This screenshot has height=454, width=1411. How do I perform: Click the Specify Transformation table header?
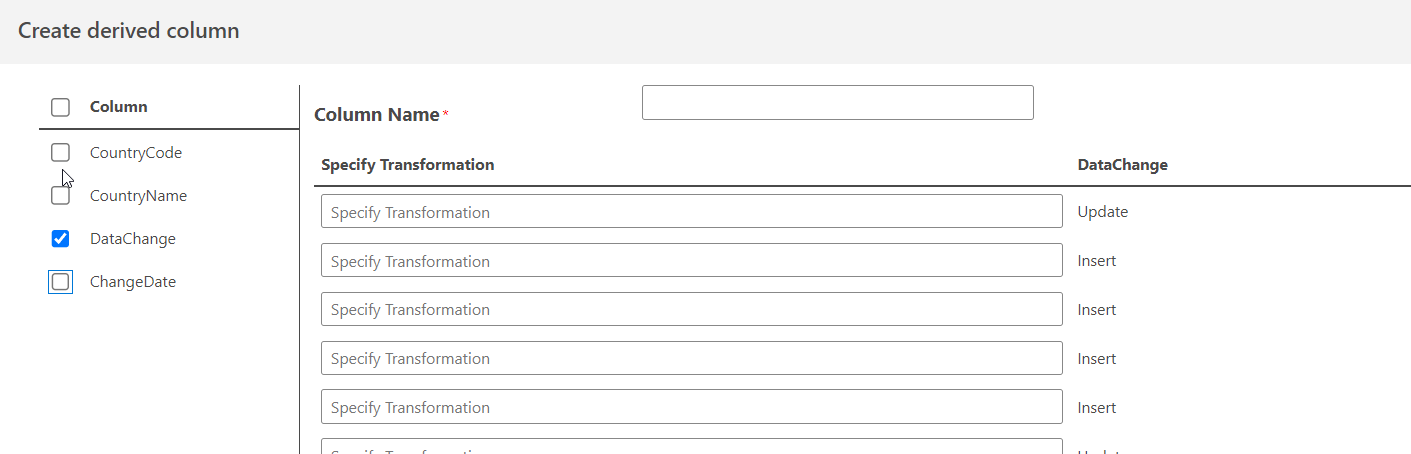408,165
